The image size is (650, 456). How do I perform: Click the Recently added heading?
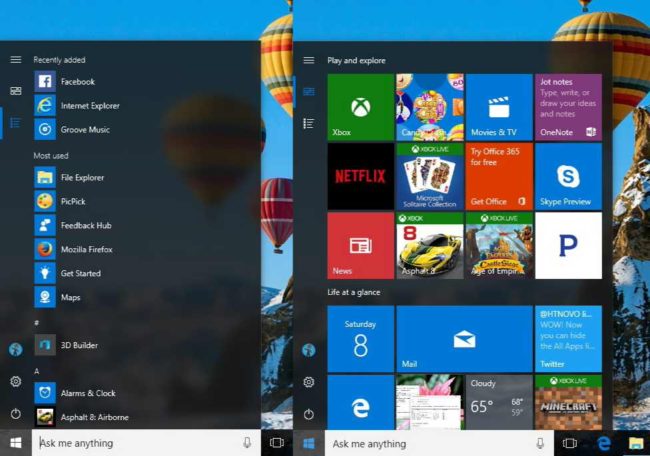(59, 60)
